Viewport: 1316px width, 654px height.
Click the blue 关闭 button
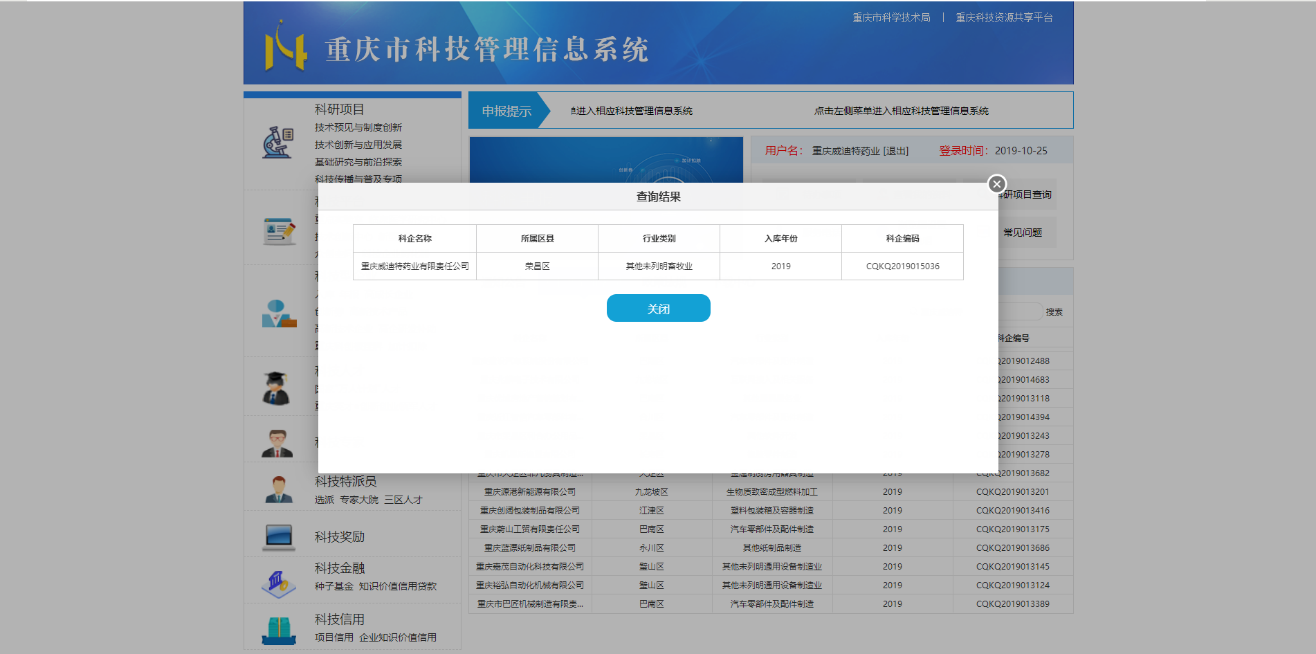coord(658,309)
